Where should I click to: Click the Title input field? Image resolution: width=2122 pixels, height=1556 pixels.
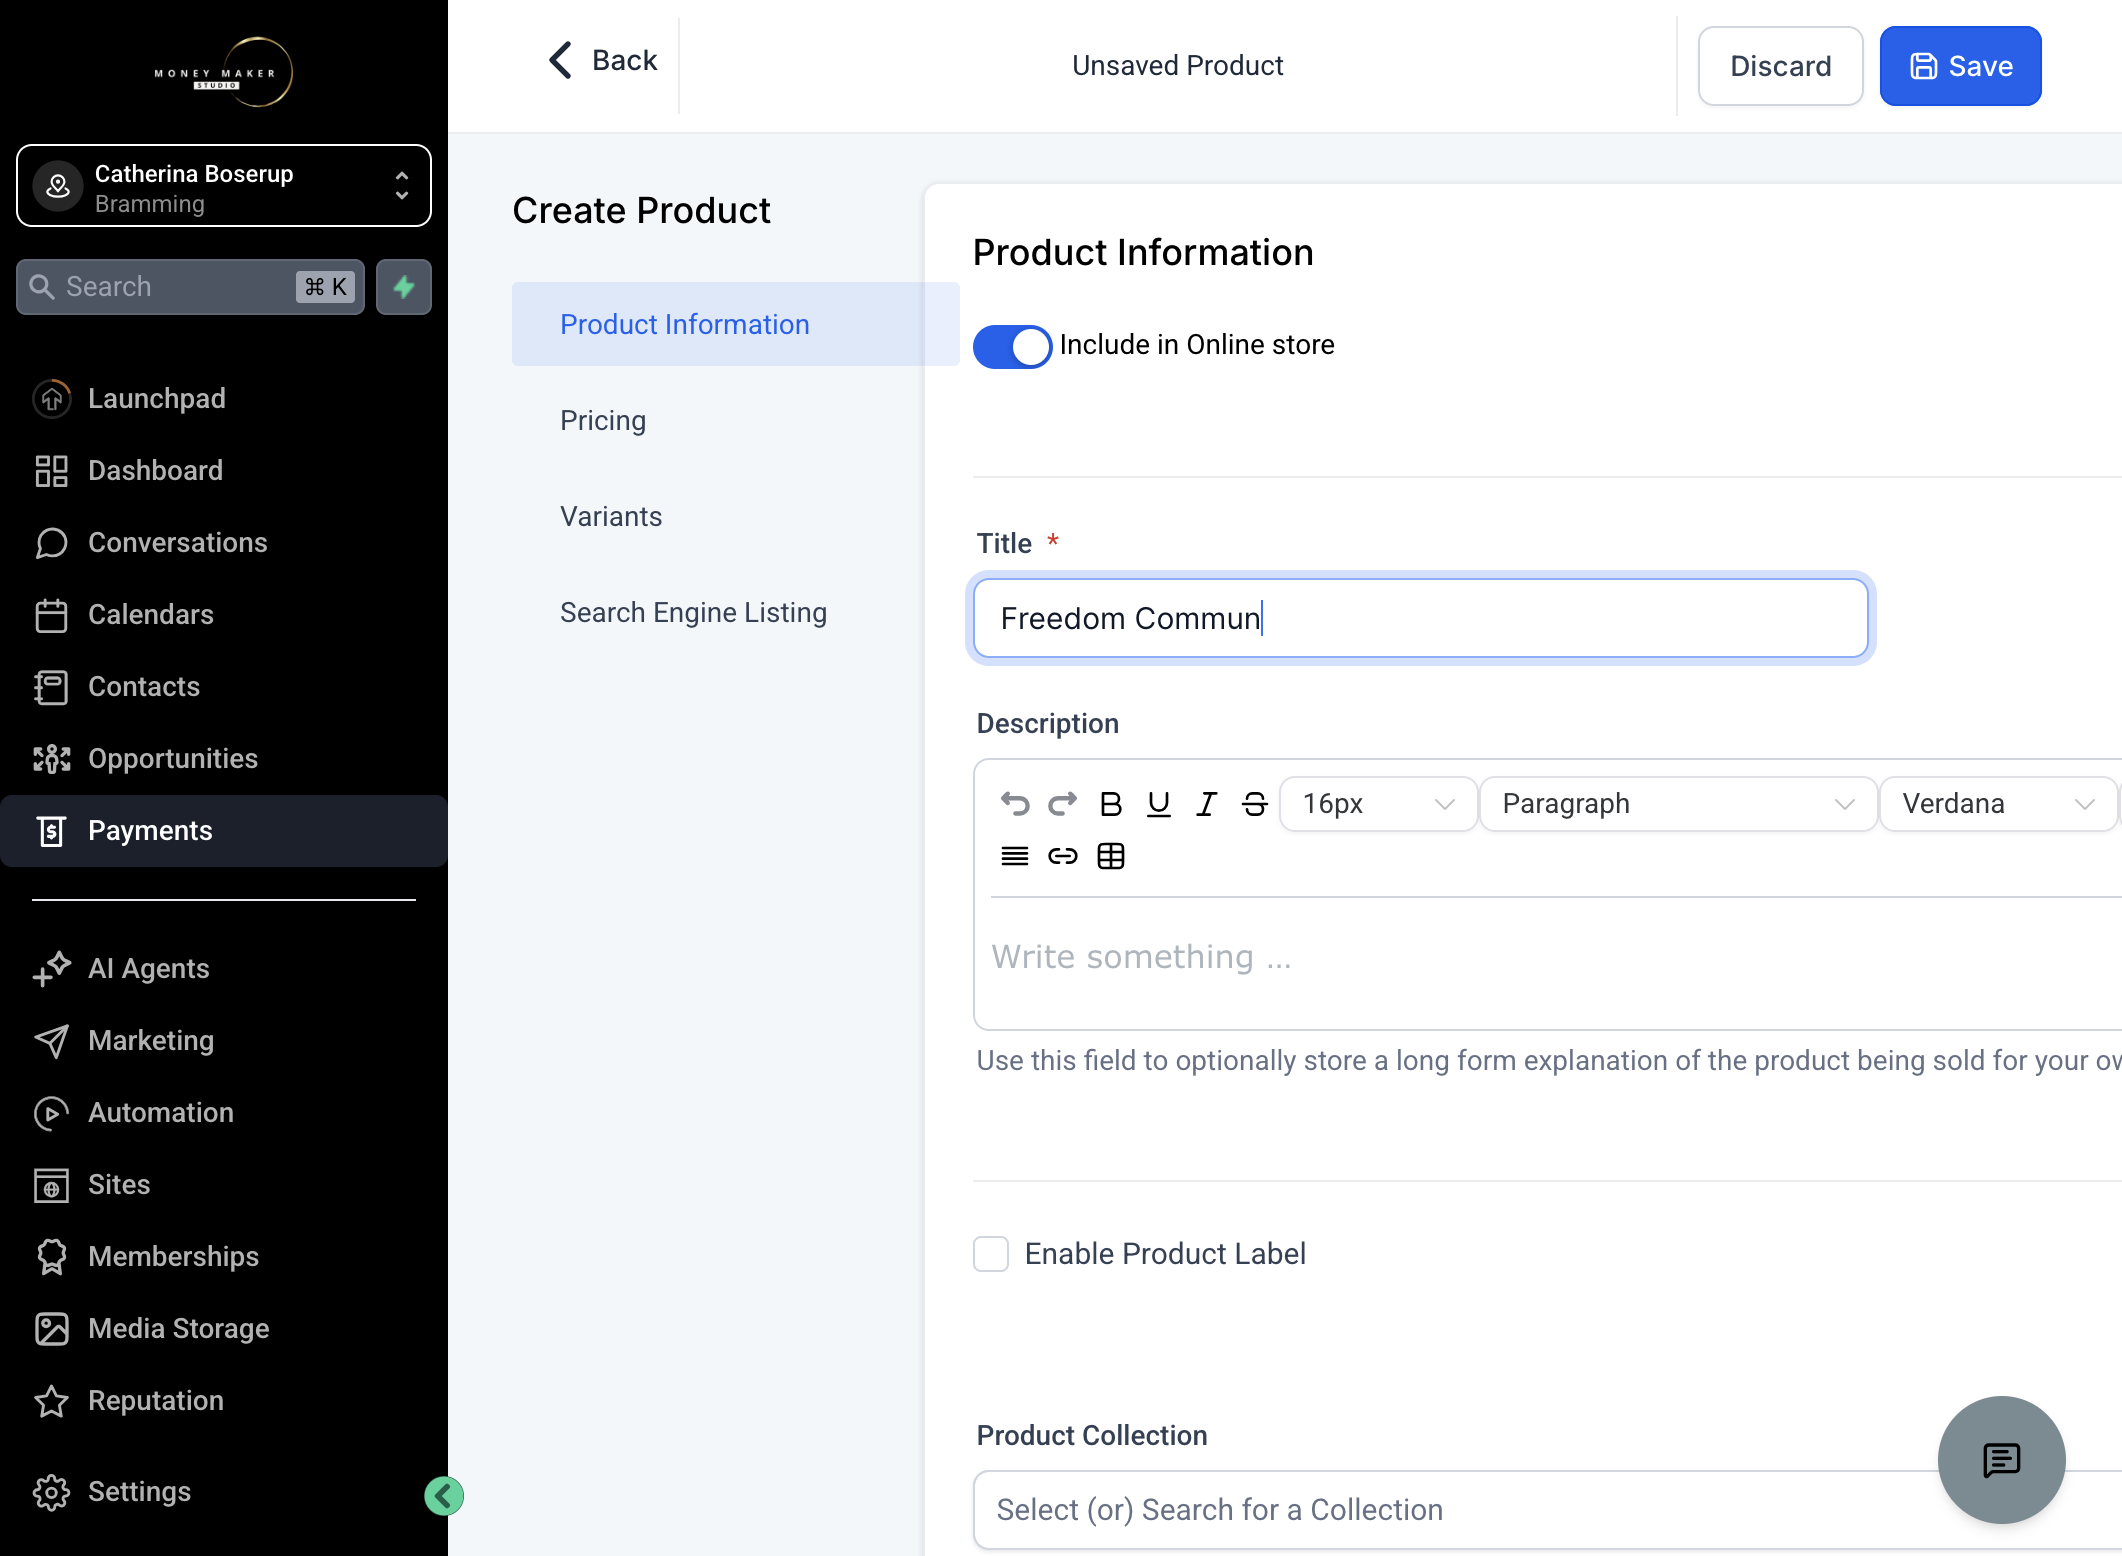(x=1420, y=618)
